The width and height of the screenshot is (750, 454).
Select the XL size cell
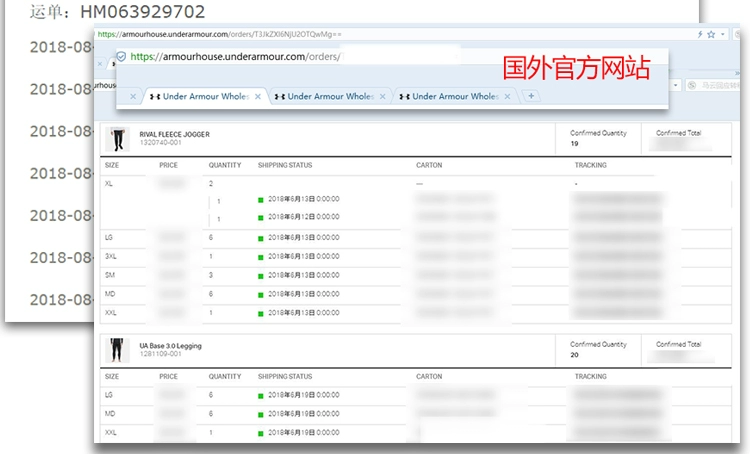(x=109, y=184)
